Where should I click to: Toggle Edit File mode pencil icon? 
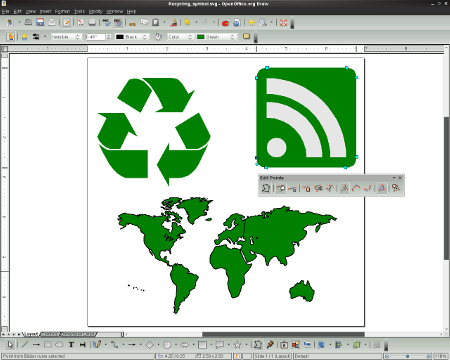[67, 22]
